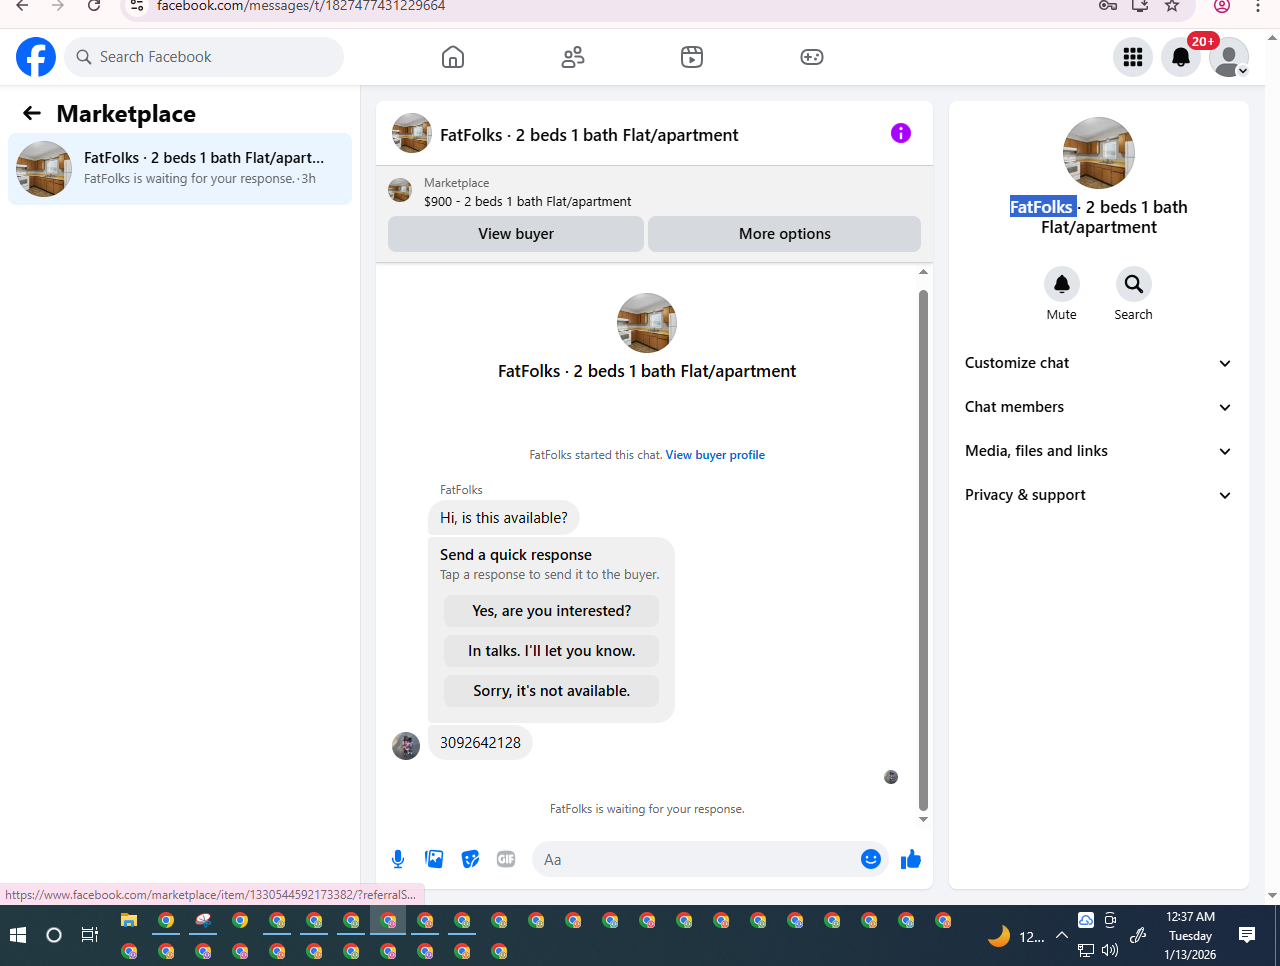This screenshot has width=1280, height=966.
Task: Open the account profile avatar menu
Action: pyautogui.click(x=1229, y=57)
